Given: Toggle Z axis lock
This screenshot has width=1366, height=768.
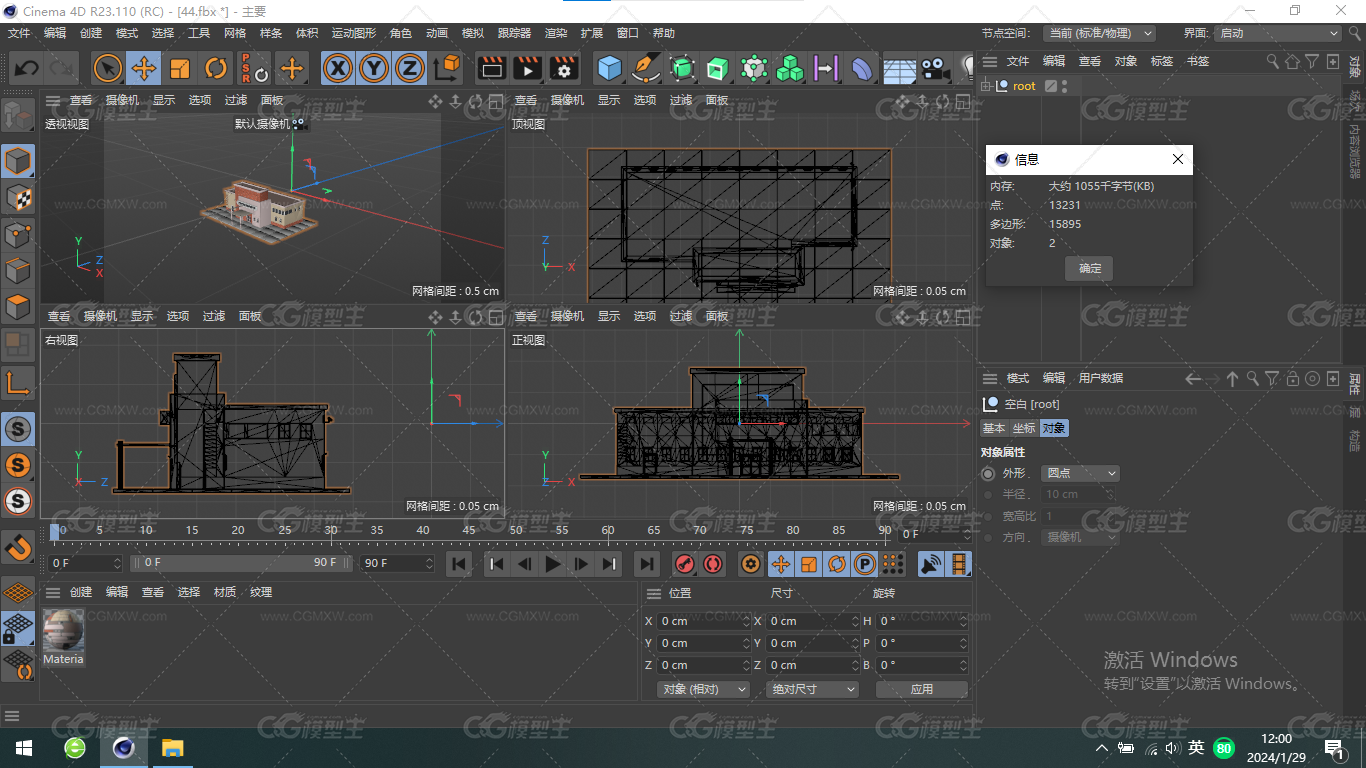Looking at the screenshot, I should tap(409, 68).
